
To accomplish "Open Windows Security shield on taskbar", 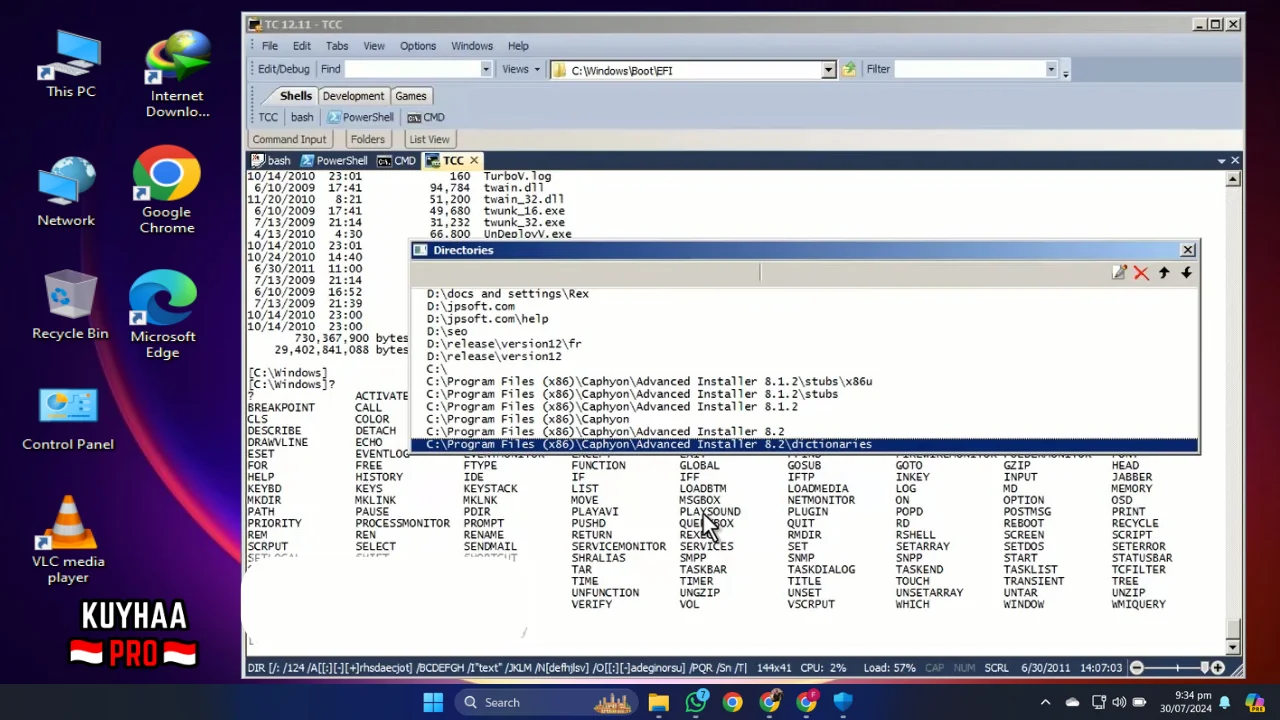I will pyautogui.click(x=843, y=702).
